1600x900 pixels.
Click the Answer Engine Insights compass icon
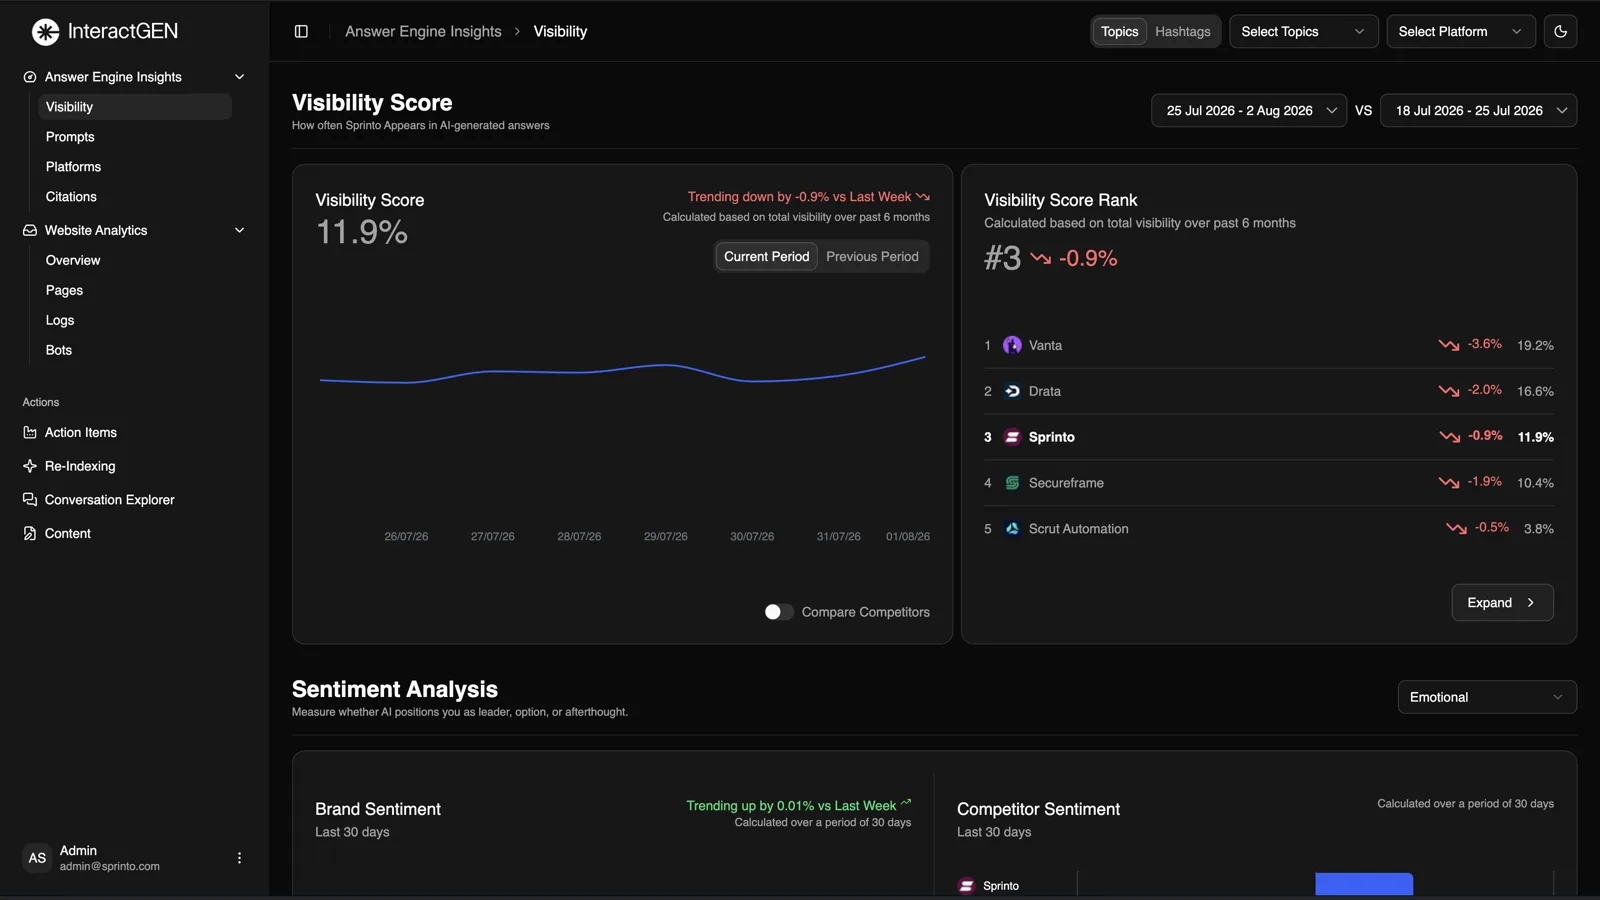30,77
